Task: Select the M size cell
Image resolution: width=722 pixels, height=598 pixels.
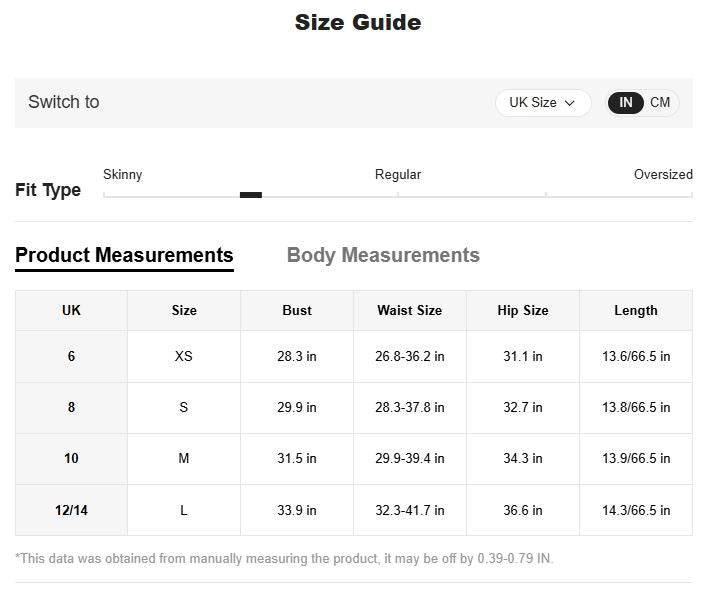Action: click(184, 458)
